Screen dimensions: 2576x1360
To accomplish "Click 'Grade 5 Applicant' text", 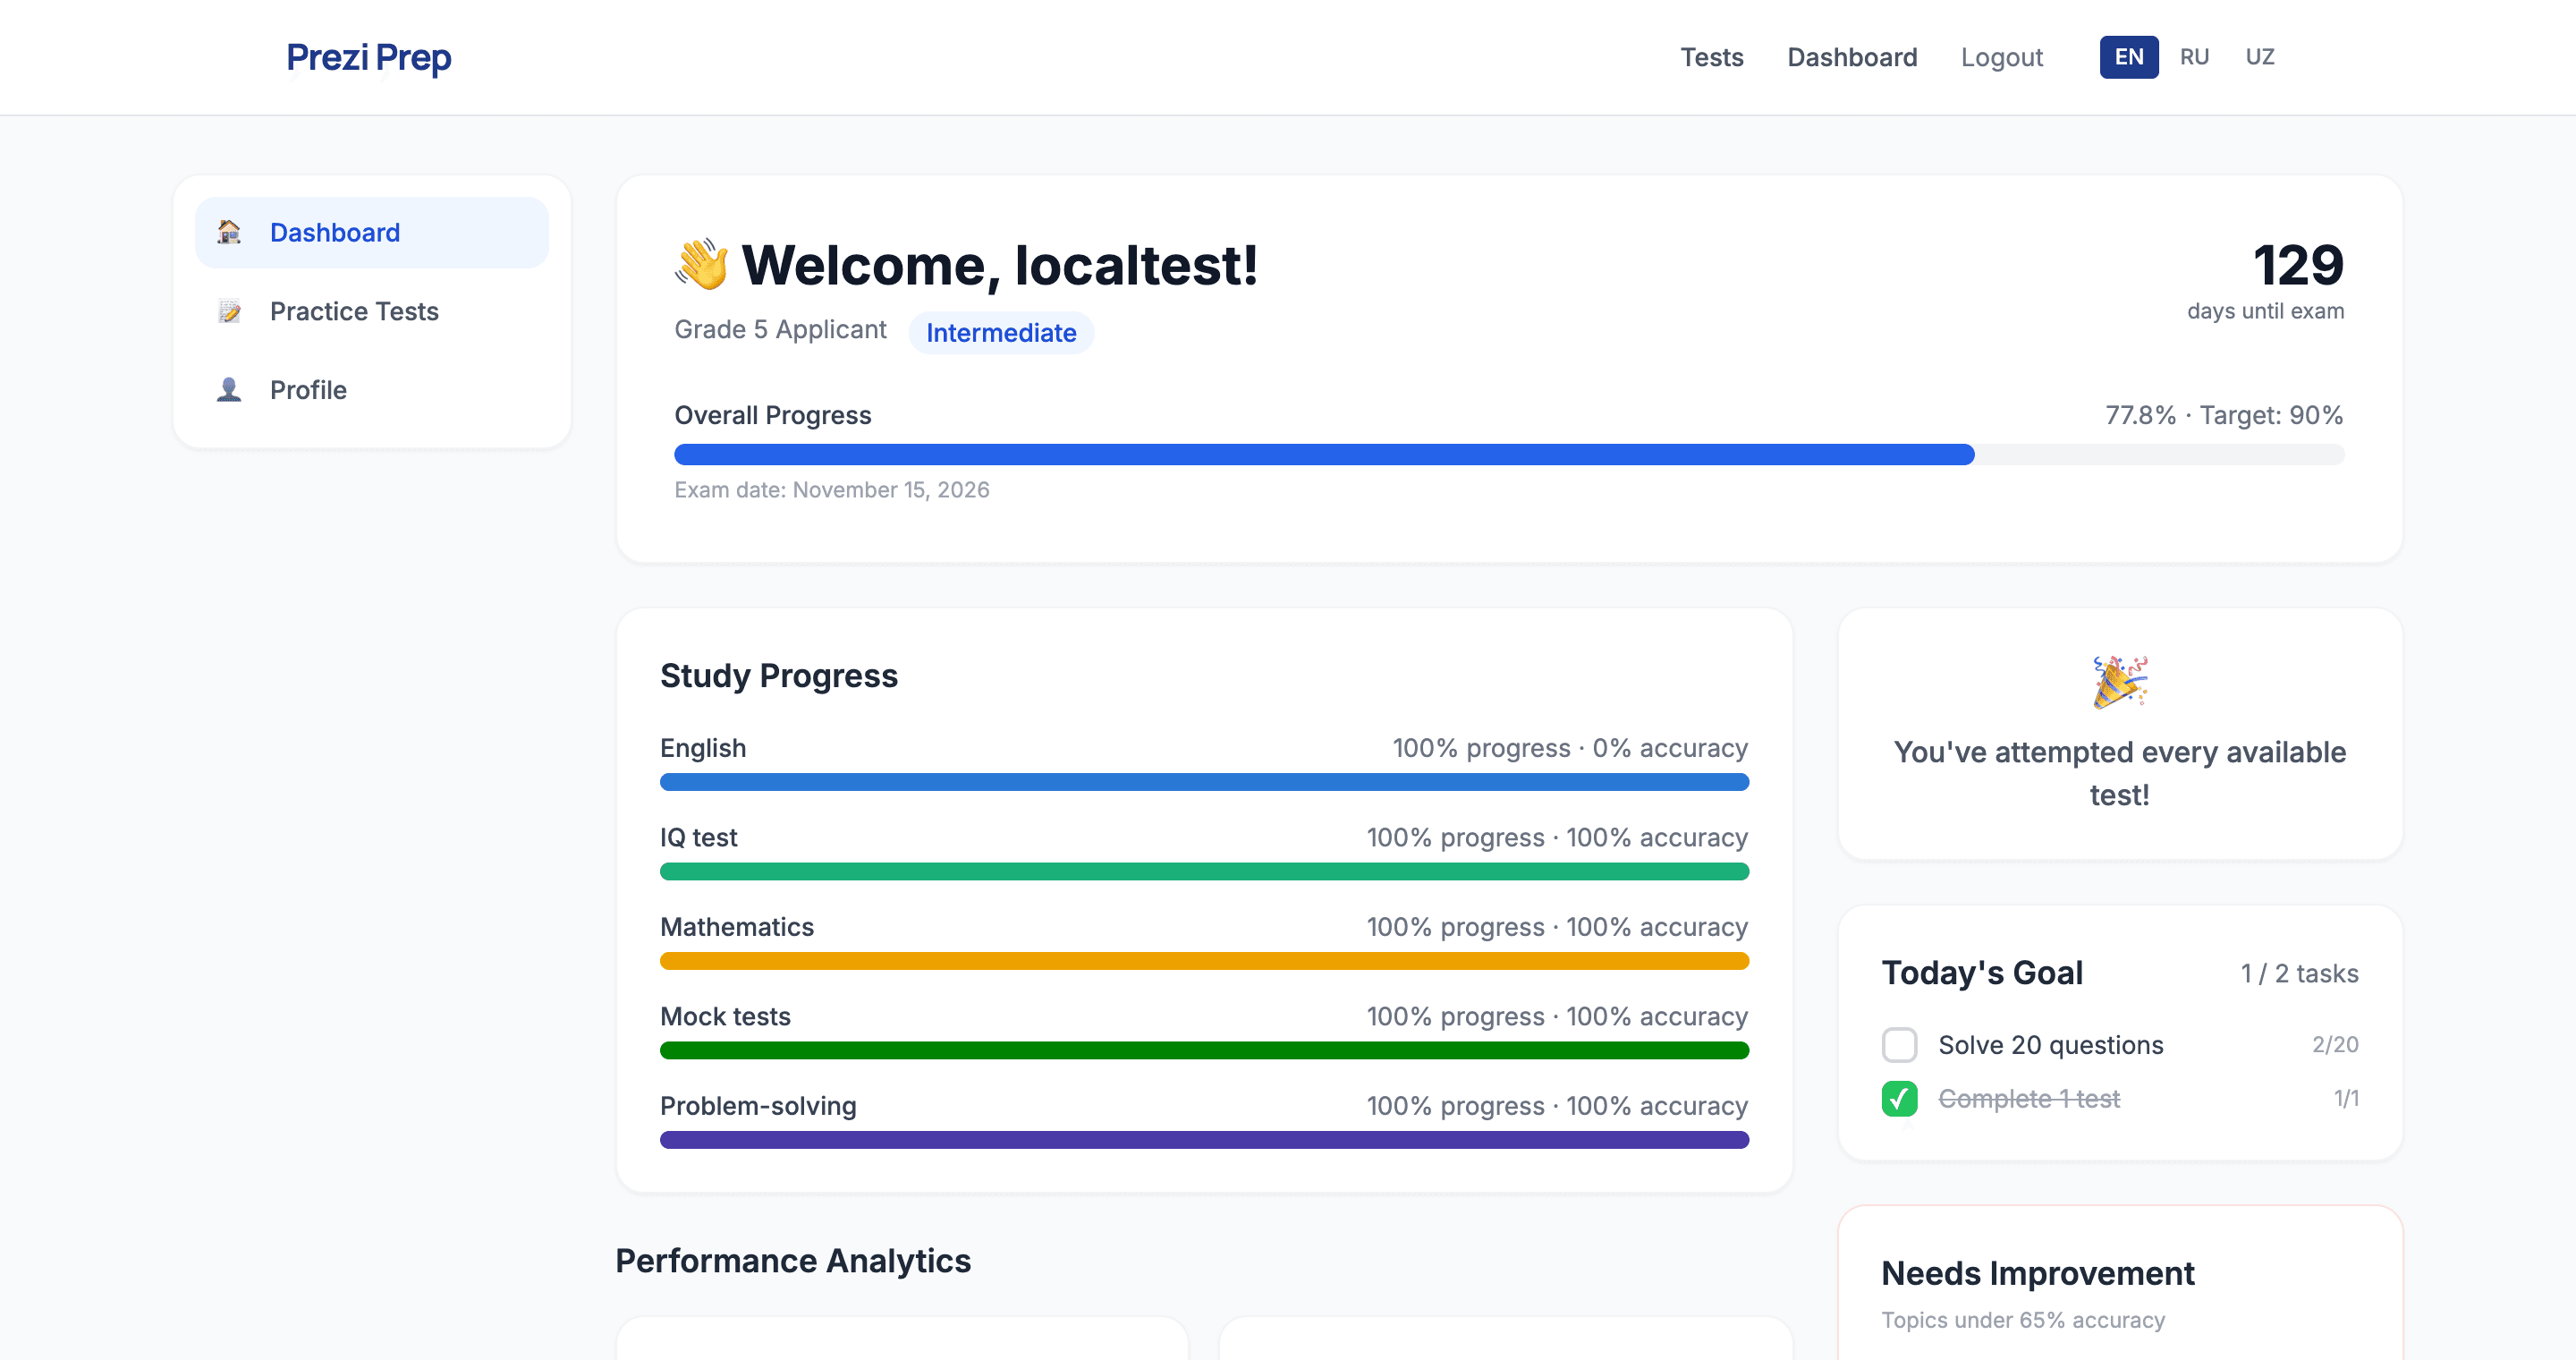I will click(x=780, y=330).
